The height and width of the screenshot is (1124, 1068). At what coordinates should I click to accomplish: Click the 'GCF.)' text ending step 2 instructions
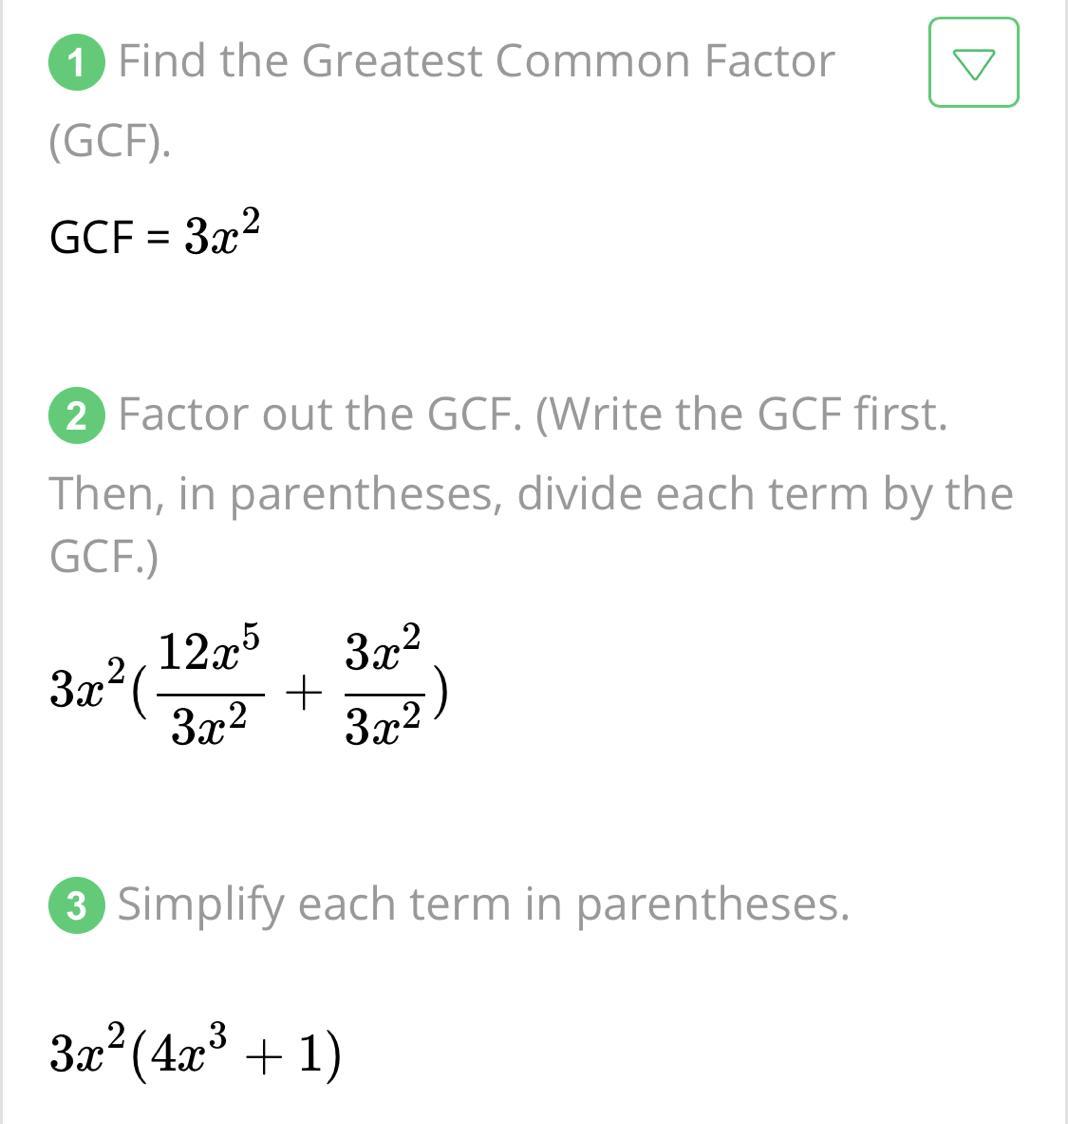click(104, 556)
